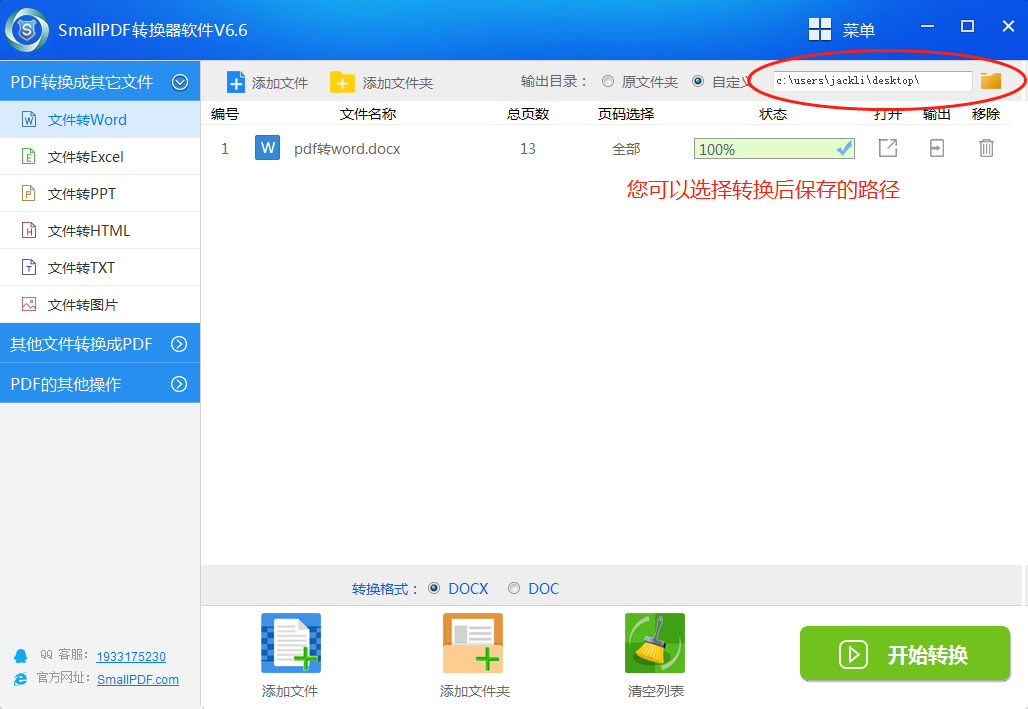Click the 总页数 column header

point(528,114)
